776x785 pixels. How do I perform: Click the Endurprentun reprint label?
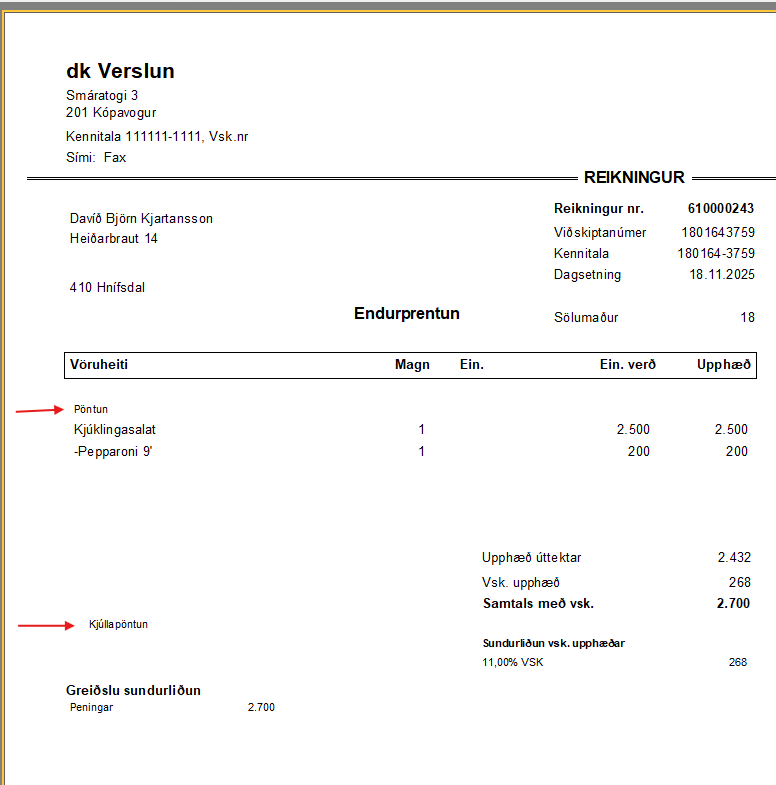click(406, 314)
